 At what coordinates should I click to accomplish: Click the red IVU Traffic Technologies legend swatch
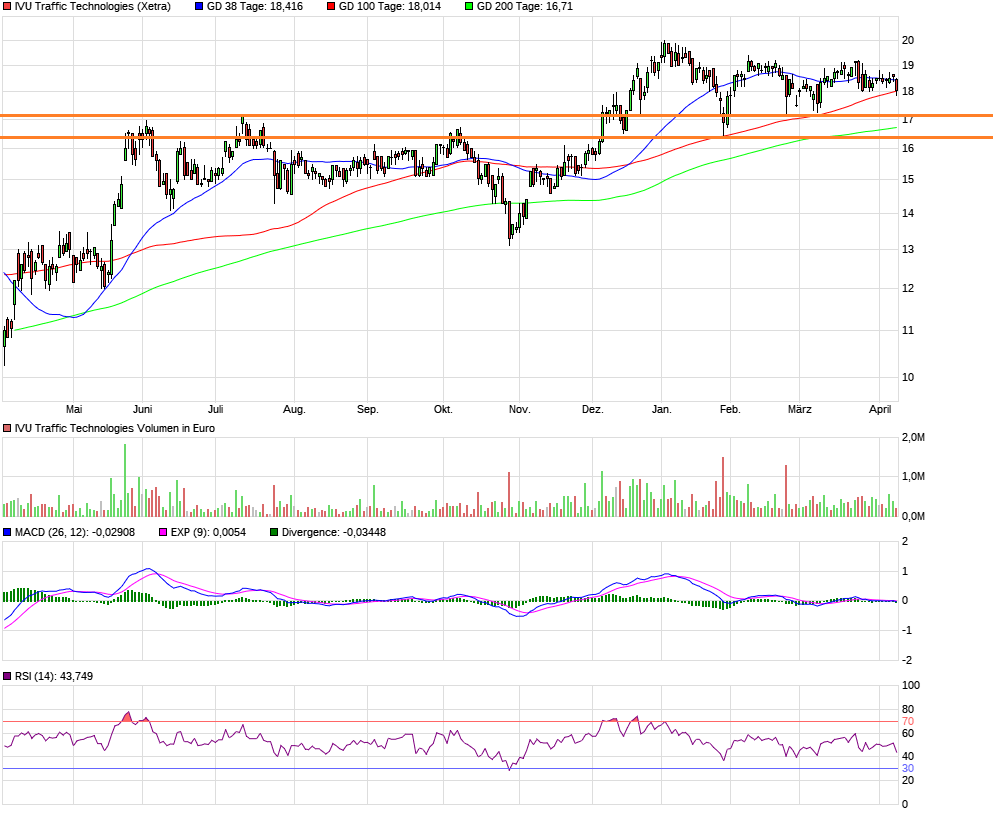(8, 6)
